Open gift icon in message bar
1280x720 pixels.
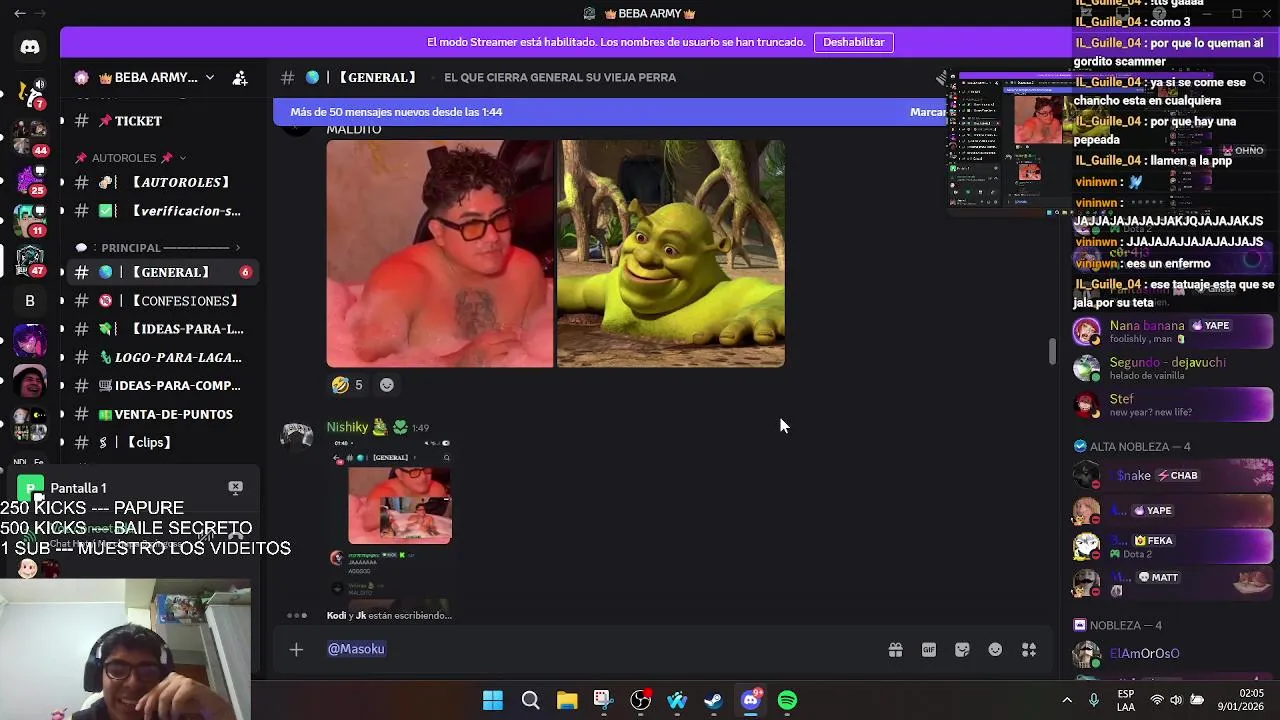pyautogui.click(x=895, y=650)
